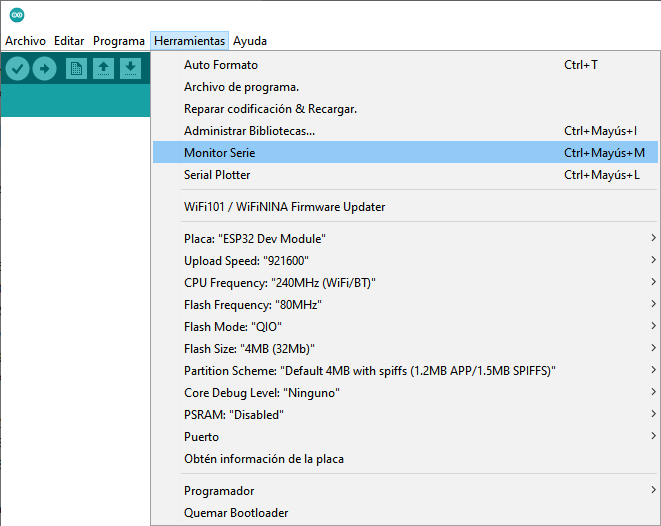Choose Quemar Bootloader
This screenshot has height=526, width=661.
coord(405,513)
